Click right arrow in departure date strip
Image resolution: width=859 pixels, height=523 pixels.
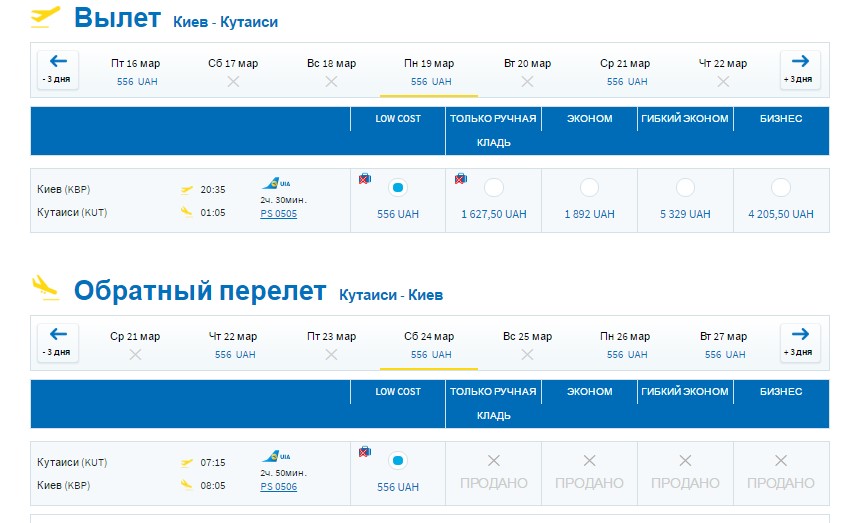(x=799, y=69)
